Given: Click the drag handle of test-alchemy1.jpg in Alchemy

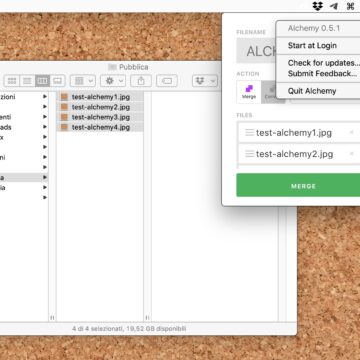Looking at the screenshot, I should coord(250,132).
